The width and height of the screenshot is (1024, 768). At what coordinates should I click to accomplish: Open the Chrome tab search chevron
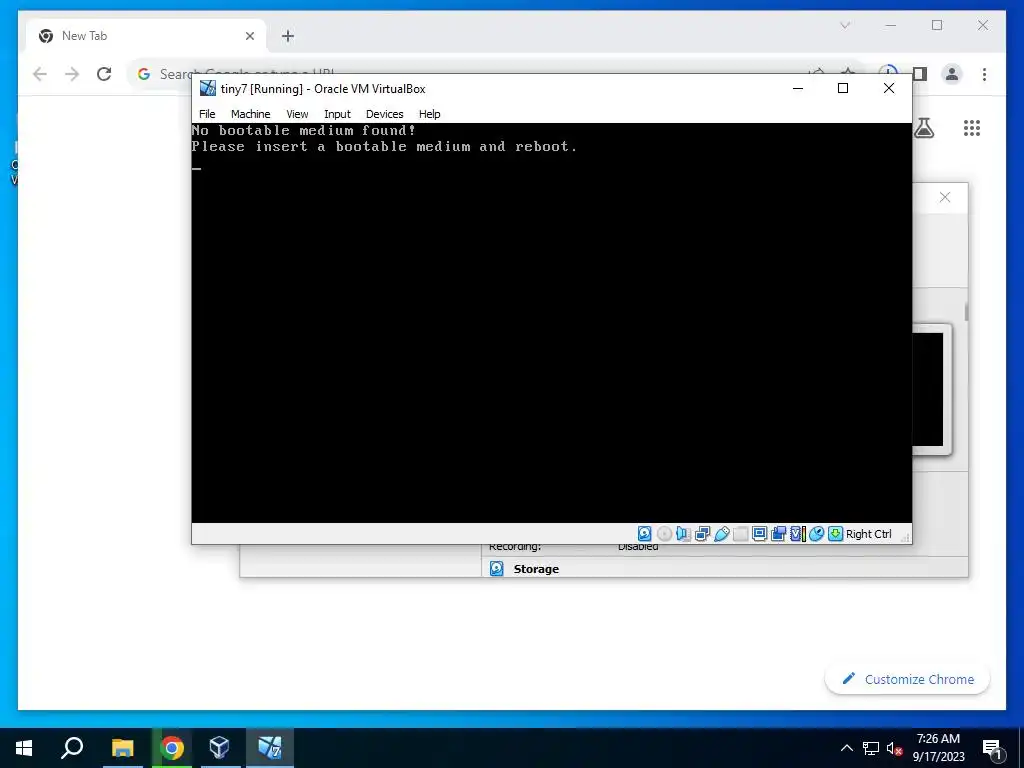click(845, 25)
